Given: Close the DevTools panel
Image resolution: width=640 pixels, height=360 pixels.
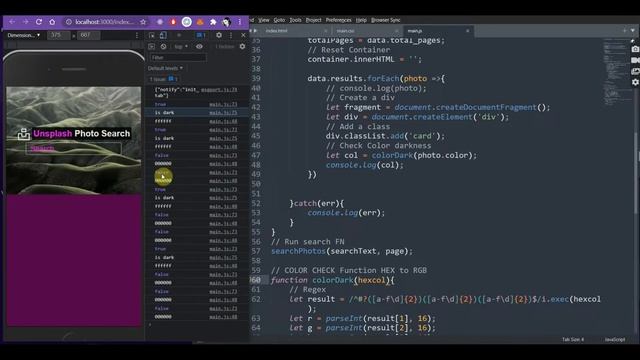Looking at the screenshot, I should pyautogui.click(x=244, y=36).
